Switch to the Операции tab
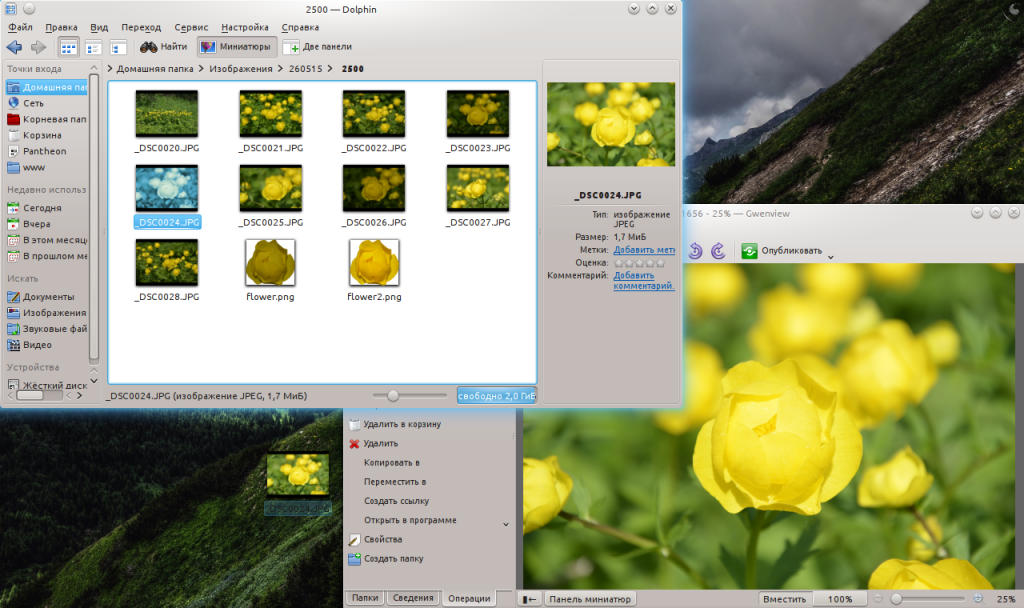Viewport: 1024px width, 608px height. click(469, 598)
